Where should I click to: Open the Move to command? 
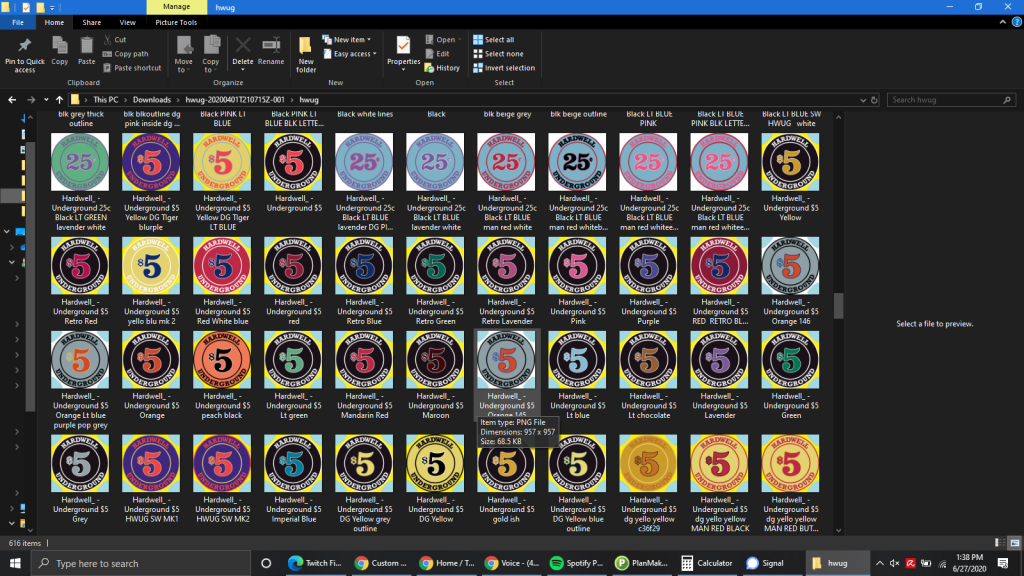coord(184,55)
